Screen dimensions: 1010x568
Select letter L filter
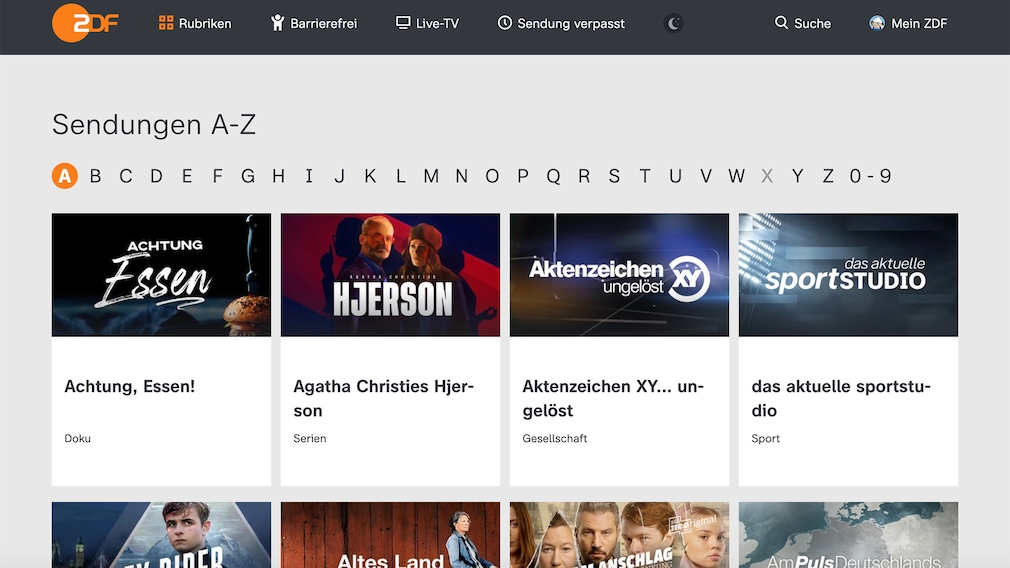click(x=401, y=176)
